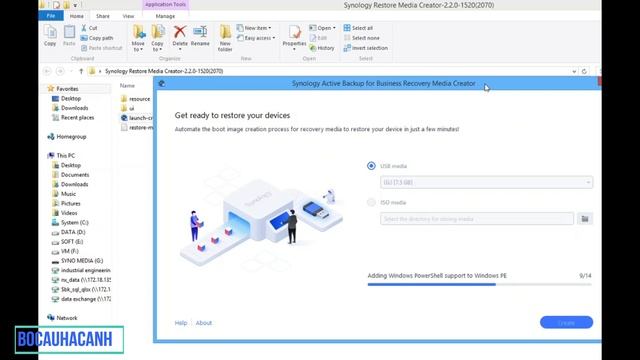Image resolution: width=640 pixels, height=360 pixels.
Task: Go up one folder level with the up arrow
Action: [x=81, y=71]
